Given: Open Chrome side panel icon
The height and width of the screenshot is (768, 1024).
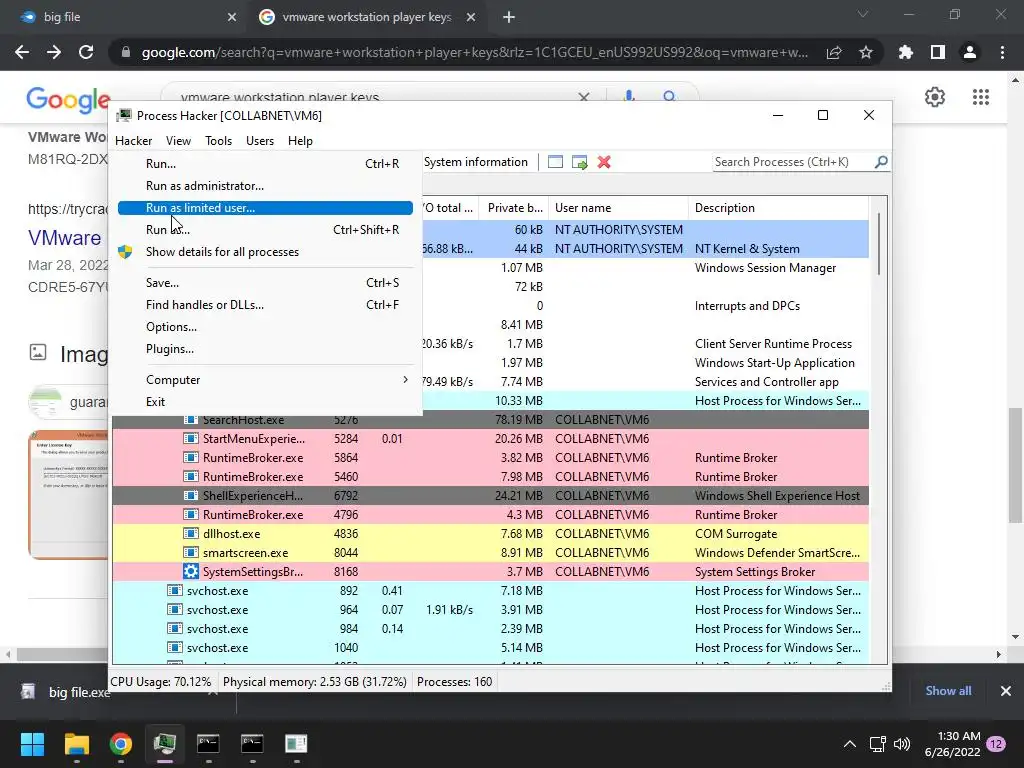Looking at the screenshot, I should pos(938,52).
